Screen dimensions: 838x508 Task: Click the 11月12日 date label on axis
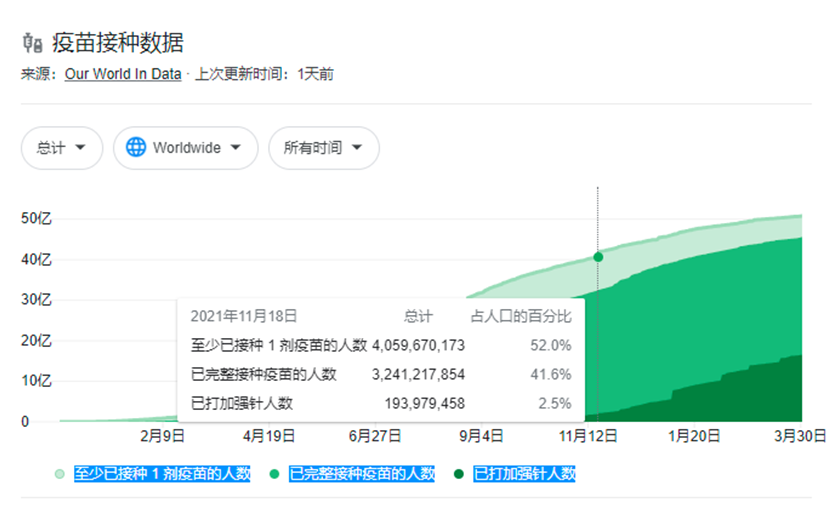click(x=589, y=436)
